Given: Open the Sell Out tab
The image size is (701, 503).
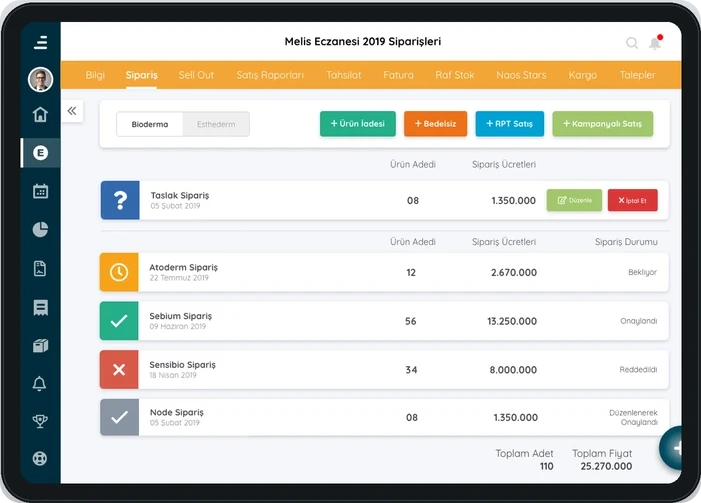Looking at the screenshot, I should click(196, 75).
